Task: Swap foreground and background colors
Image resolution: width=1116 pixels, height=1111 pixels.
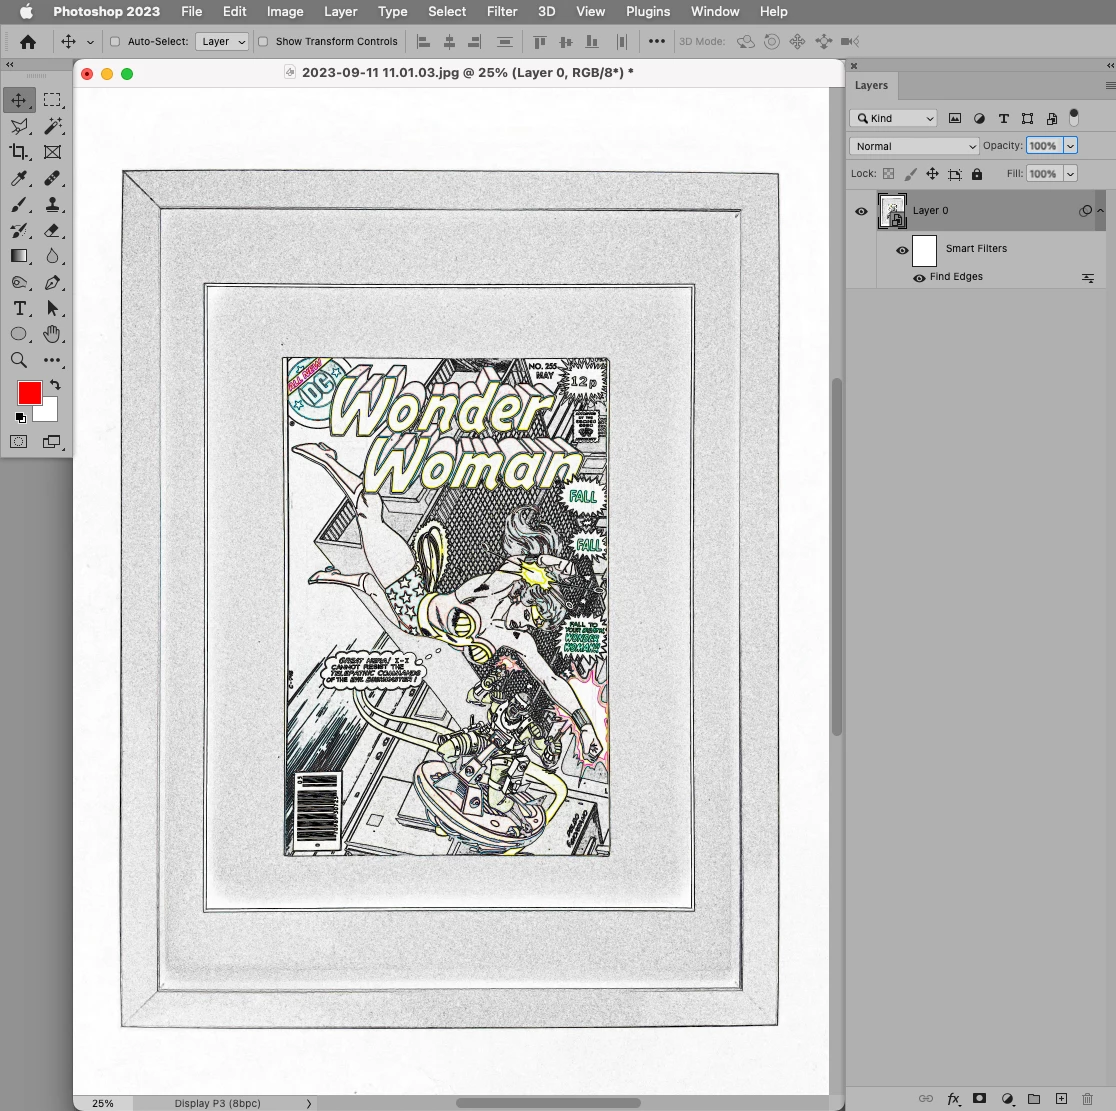Action: [x=56, y=385]
